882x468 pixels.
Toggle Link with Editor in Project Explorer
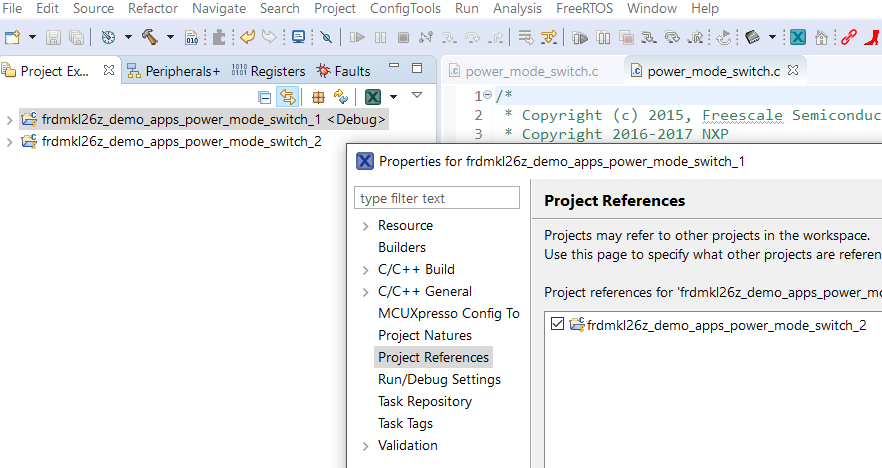point(287,97)
